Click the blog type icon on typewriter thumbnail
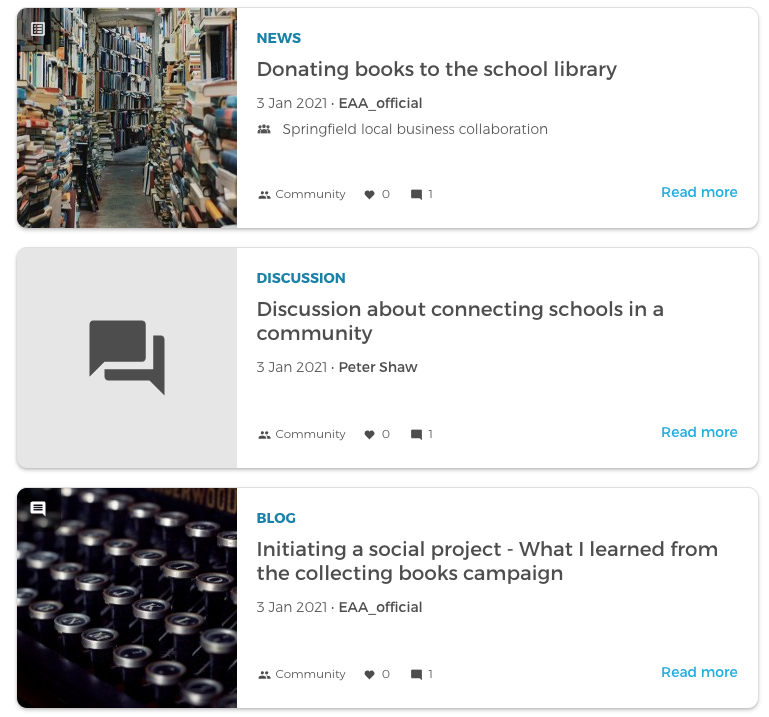The height and width of the screenshot is (717, 769). point(38,509)
